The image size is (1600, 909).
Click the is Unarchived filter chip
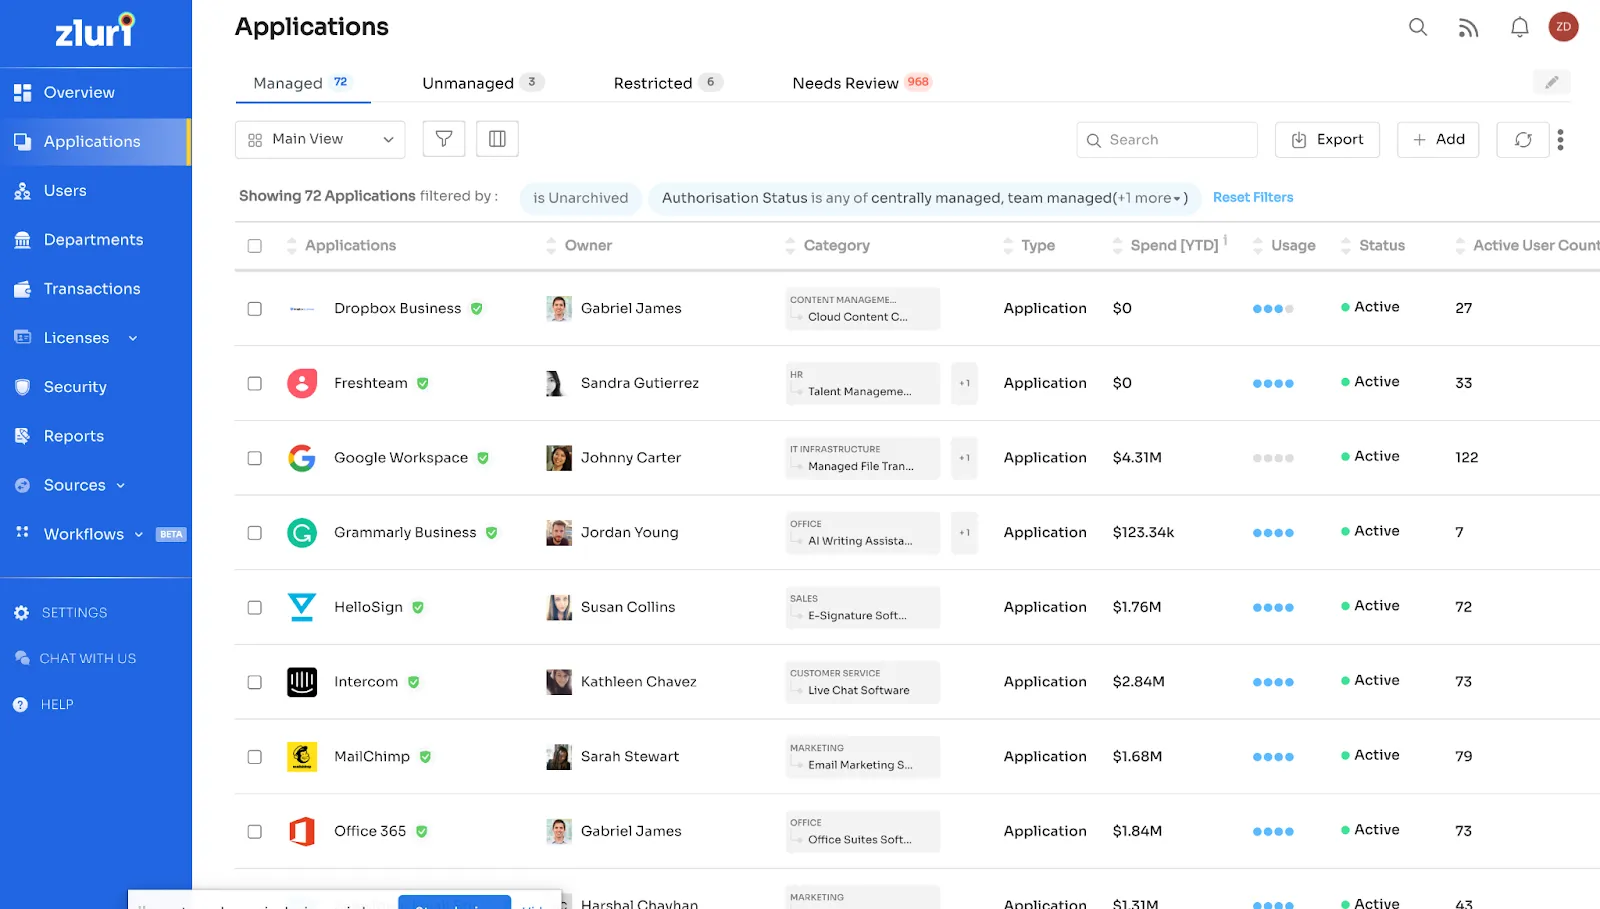581,198
